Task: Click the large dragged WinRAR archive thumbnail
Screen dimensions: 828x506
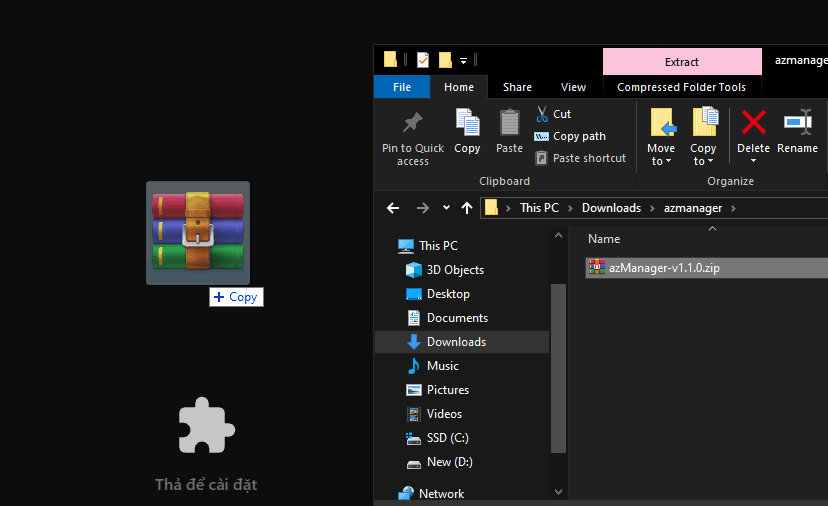Action: (198, 233)
